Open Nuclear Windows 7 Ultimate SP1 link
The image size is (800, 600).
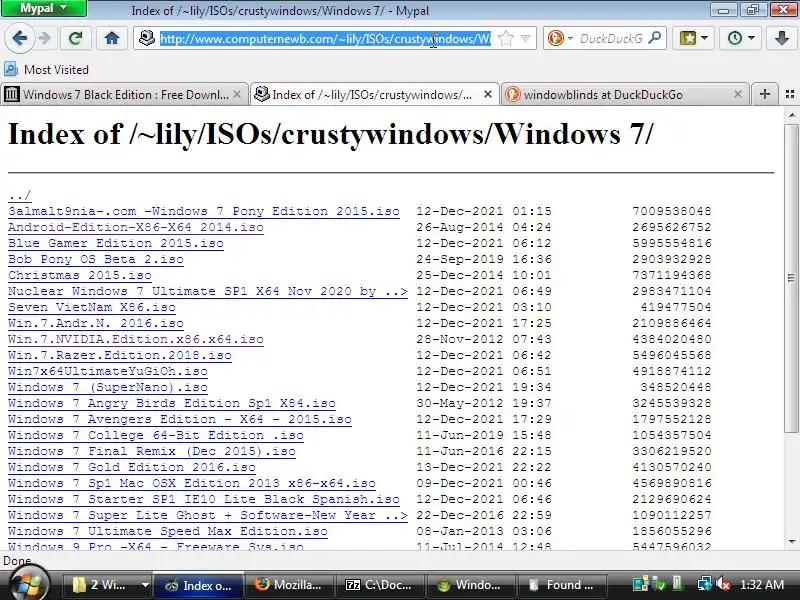click(x=208, y=291)
